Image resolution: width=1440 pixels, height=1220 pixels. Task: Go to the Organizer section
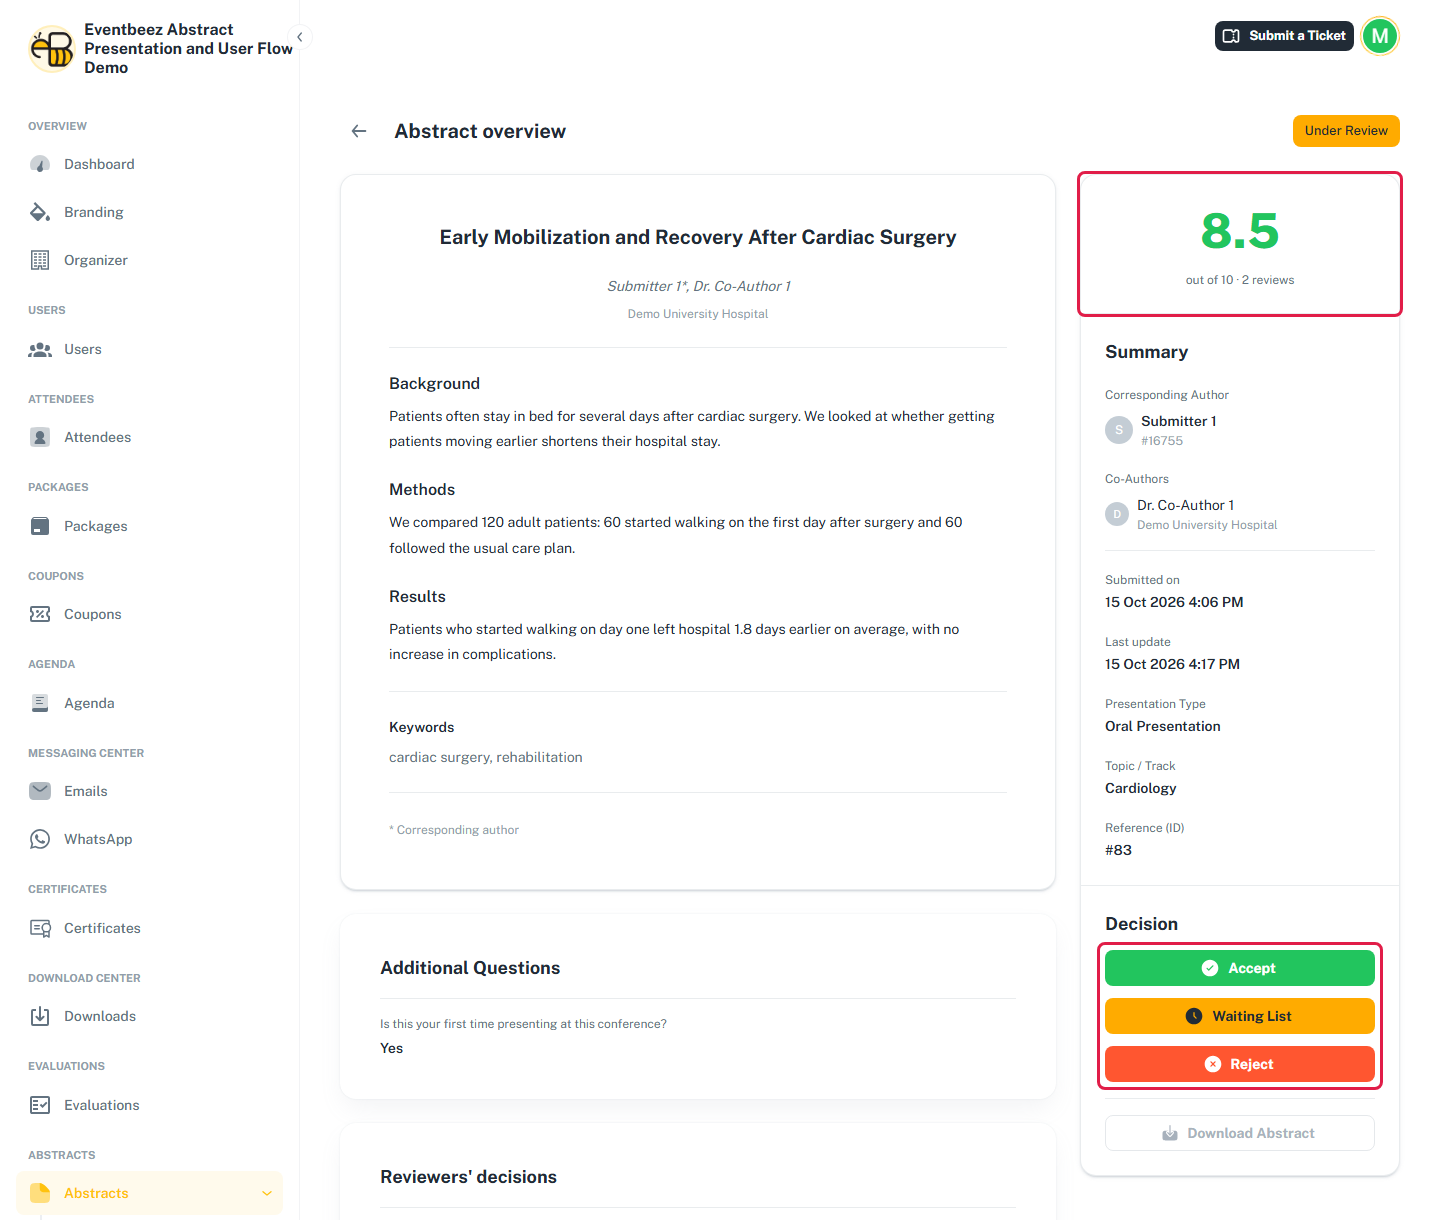tap(150, 260)
